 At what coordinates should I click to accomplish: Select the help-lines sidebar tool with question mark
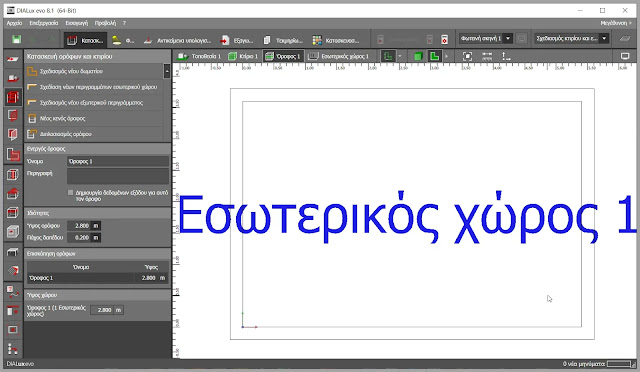click(13, 291)
